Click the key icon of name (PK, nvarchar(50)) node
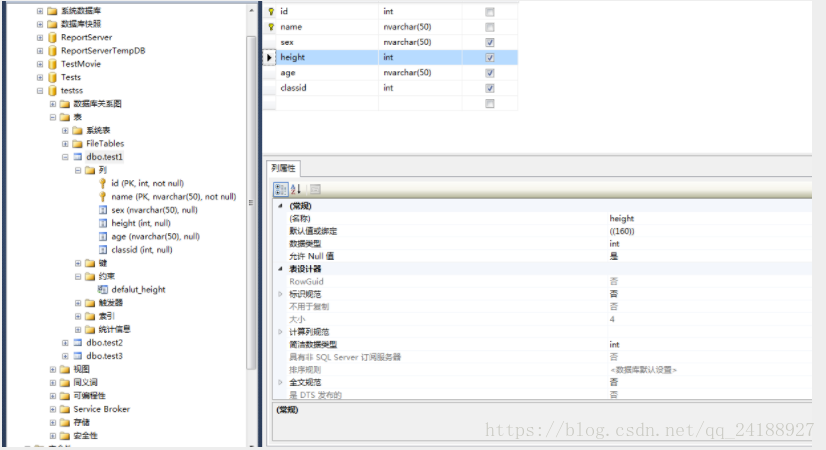Image resolution: width=826 pixels, height=450 pixels. [x=103, y=197]
